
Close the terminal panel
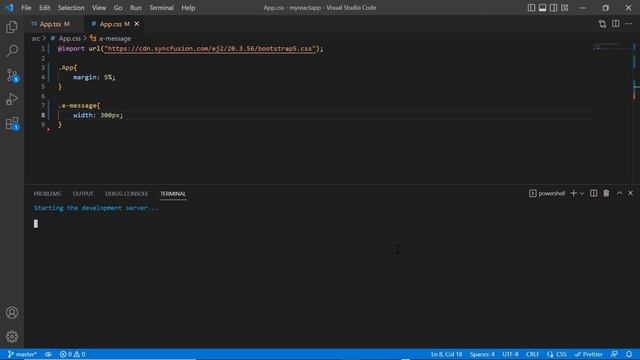tap(630, 193)
